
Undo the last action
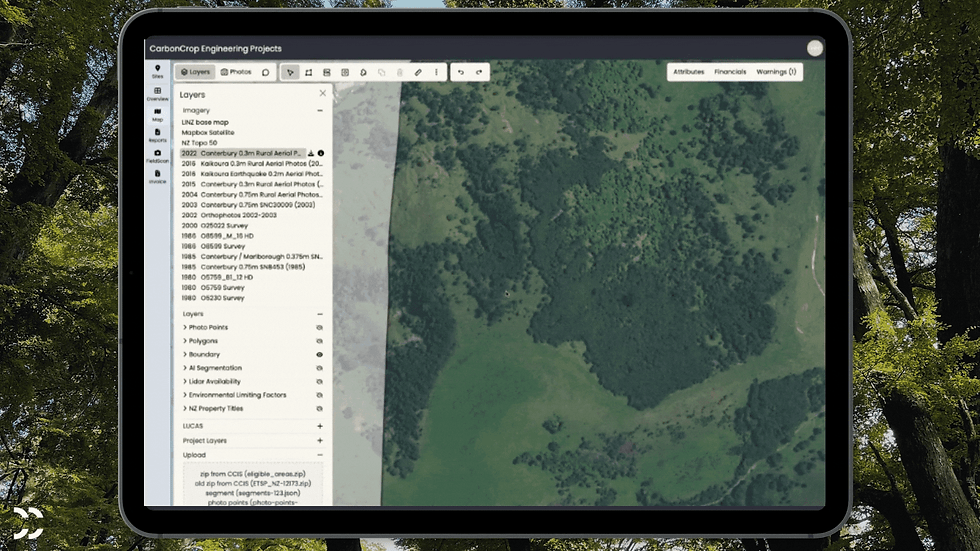click(x=461, y=72)
